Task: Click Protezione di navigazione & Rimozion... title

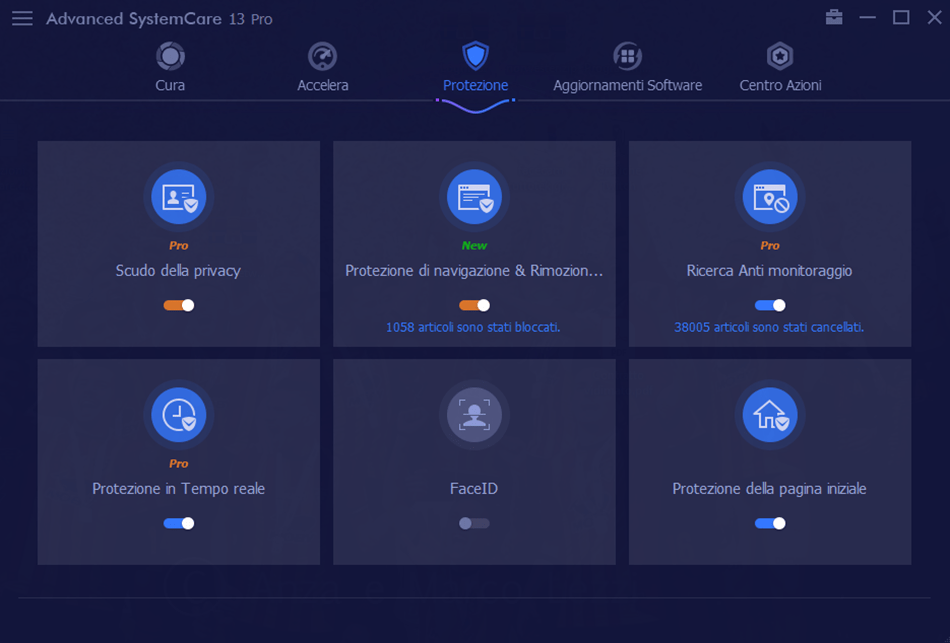Action: pos(474,271)
